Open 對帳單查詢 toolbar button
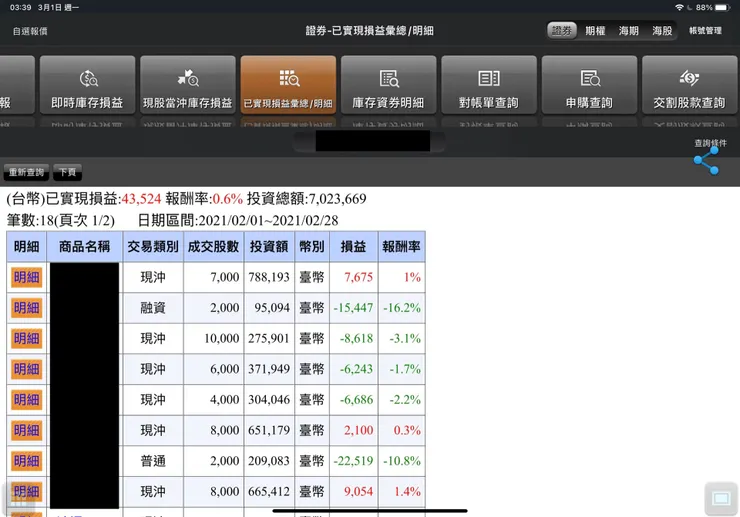740x517 pixels. (489, 85)
